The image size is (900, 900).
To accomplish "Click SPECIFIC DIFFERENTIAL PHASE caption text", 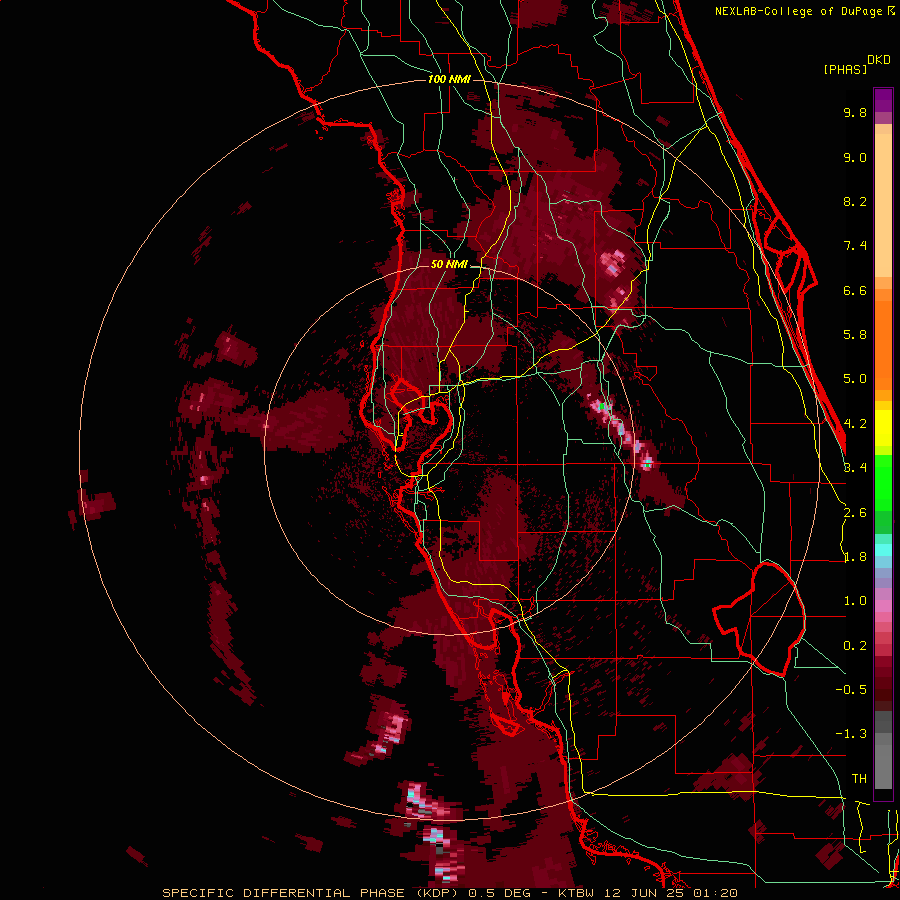I will tap(286, 893).
